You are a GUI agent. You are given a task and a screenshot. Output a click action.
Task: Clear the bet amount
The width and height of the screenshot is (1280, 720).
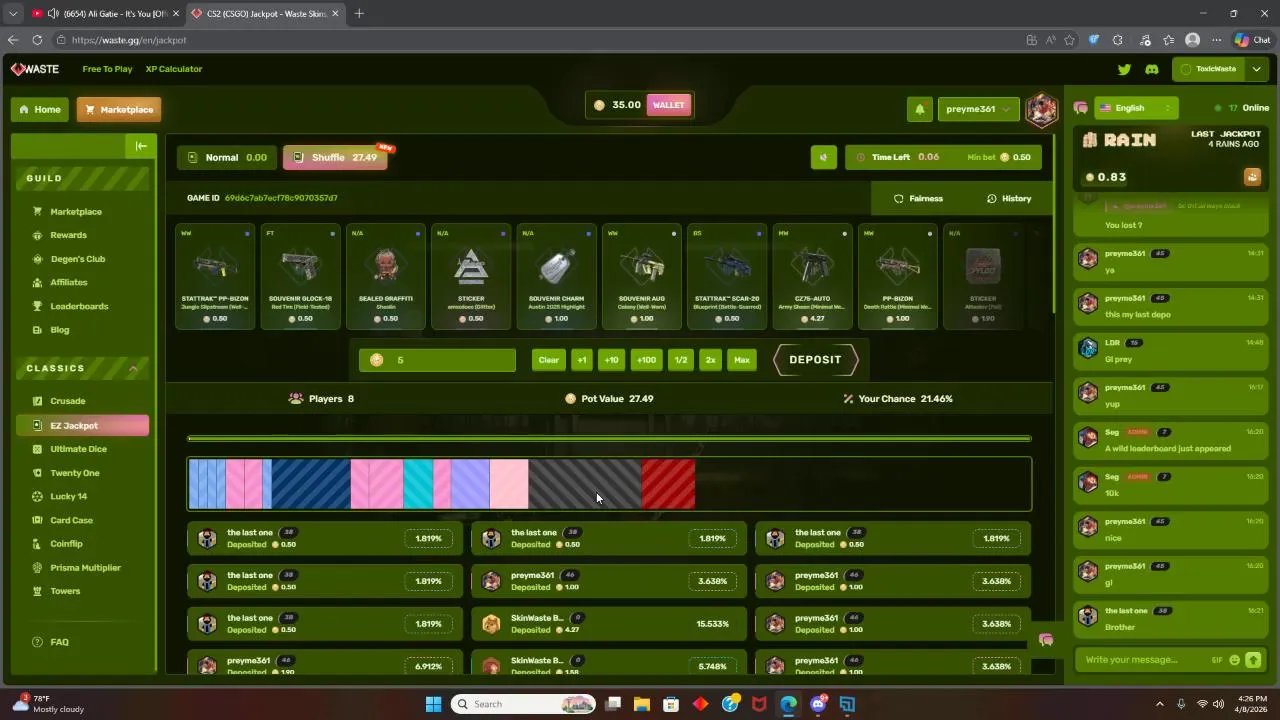pyautogui.click(x=548, y=360)
